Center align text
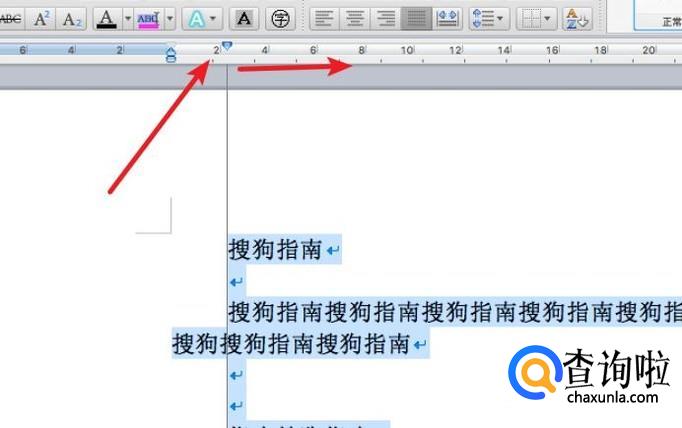 coord(355,19)
